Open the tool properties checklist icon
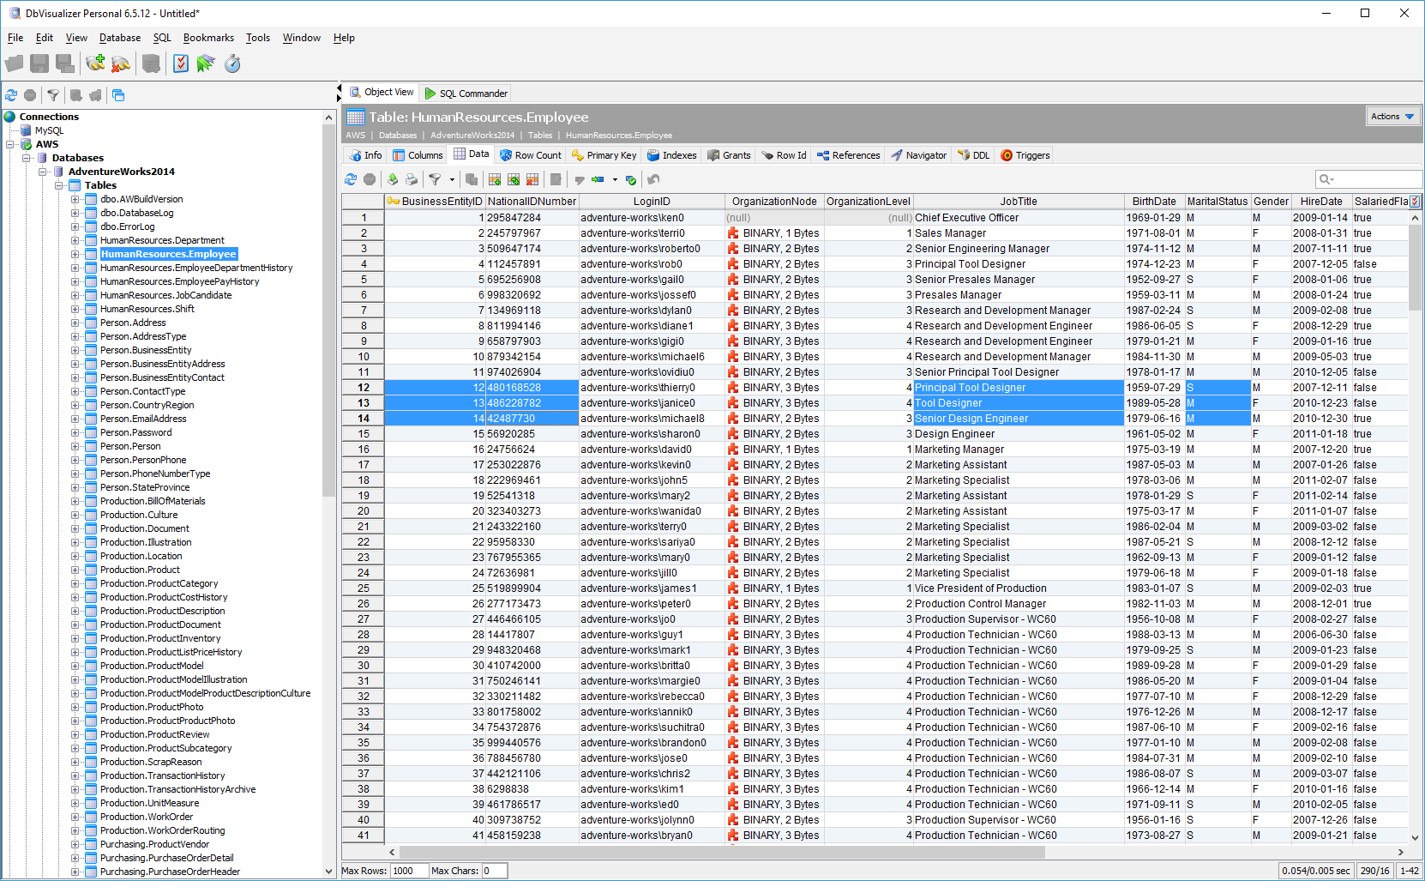This screenshot has width=1425, height=881. coord(180,64)
